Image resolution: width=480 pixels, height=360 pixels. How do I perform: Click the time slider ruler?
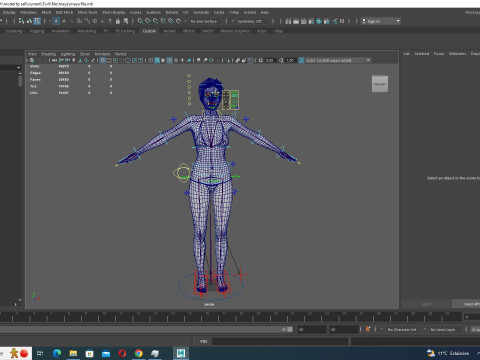230,316
